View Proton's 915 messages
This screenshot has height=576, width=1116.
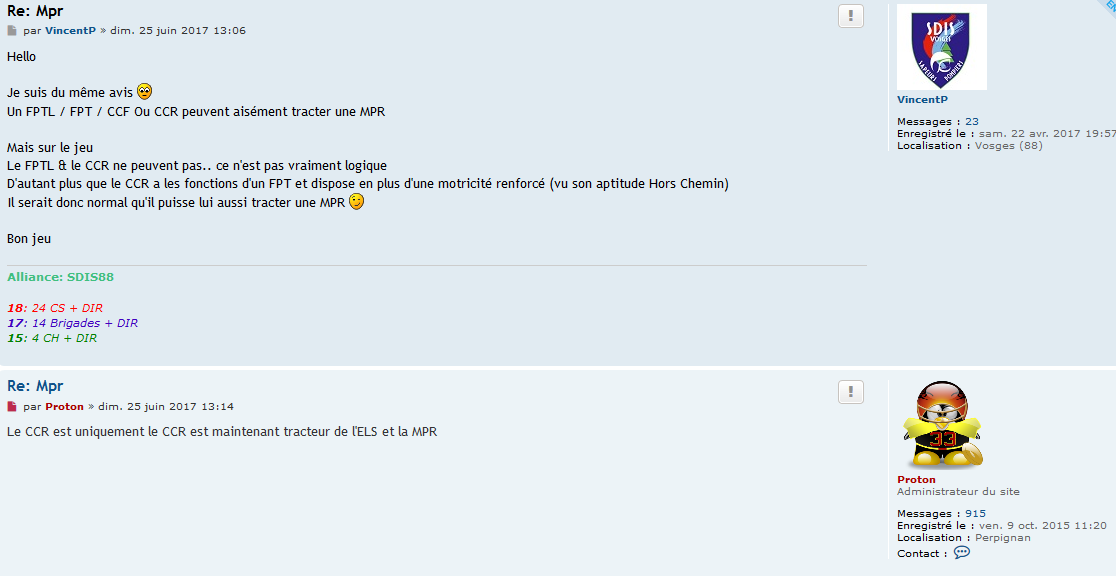pos(975,513)
